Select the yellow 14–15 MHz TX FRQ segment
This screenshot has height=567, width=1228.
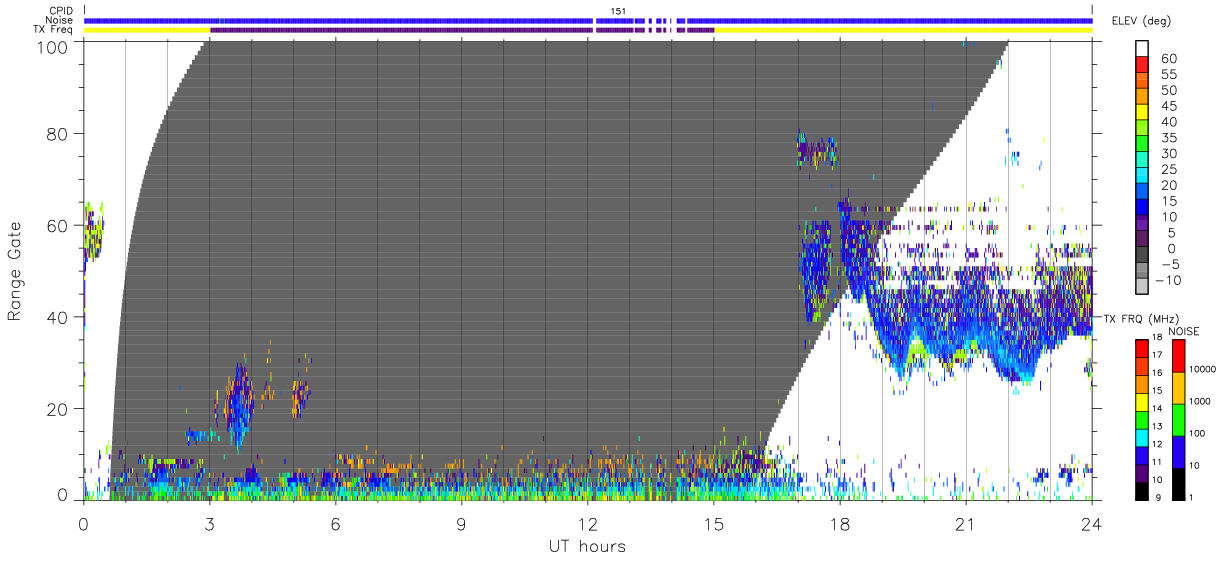[x=1144, y=400]
